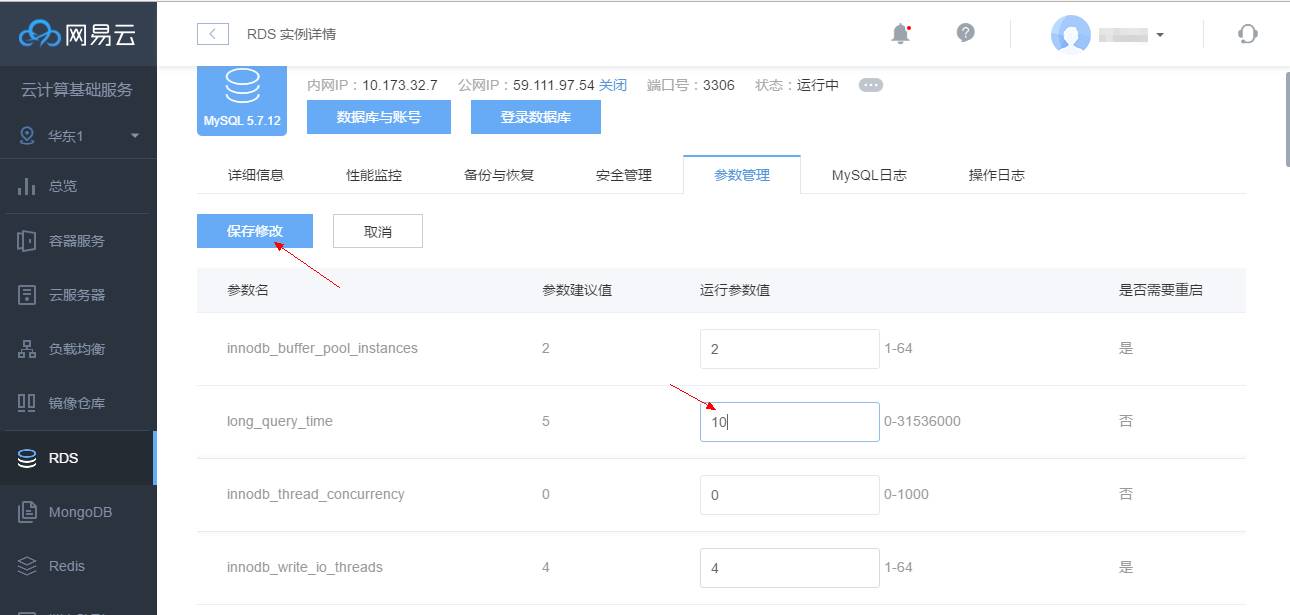Expand the ellipsis next to 运行中 status
The height and width of the screenshot is (615, 1290).
(x=870, y=85)
